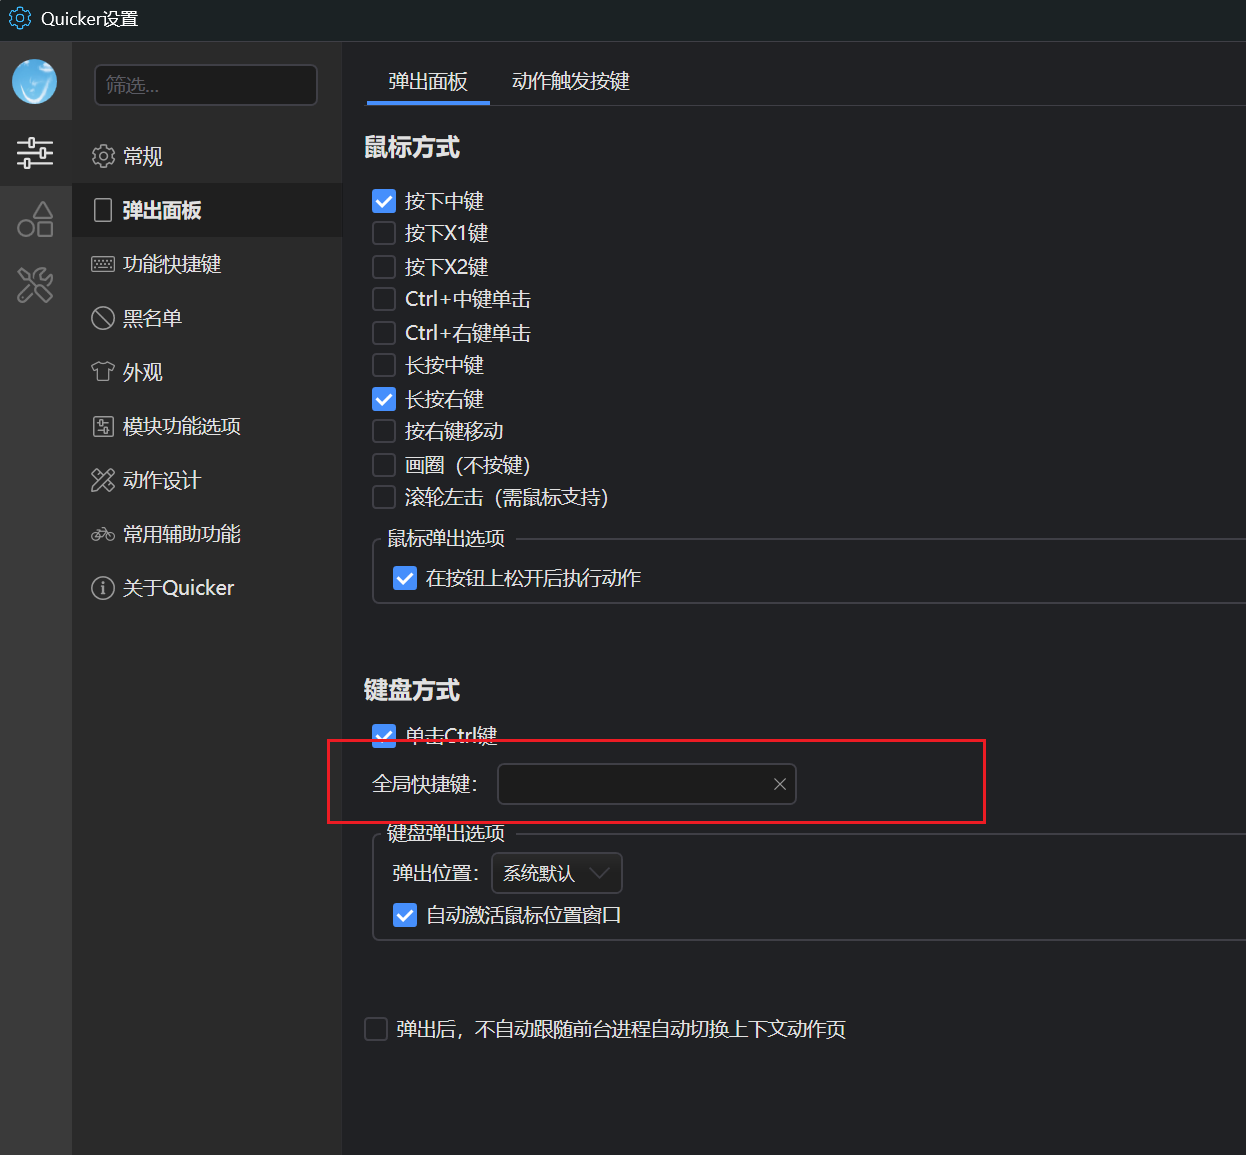Enable 画圈（不按键）checkbox

pos(384,465)
